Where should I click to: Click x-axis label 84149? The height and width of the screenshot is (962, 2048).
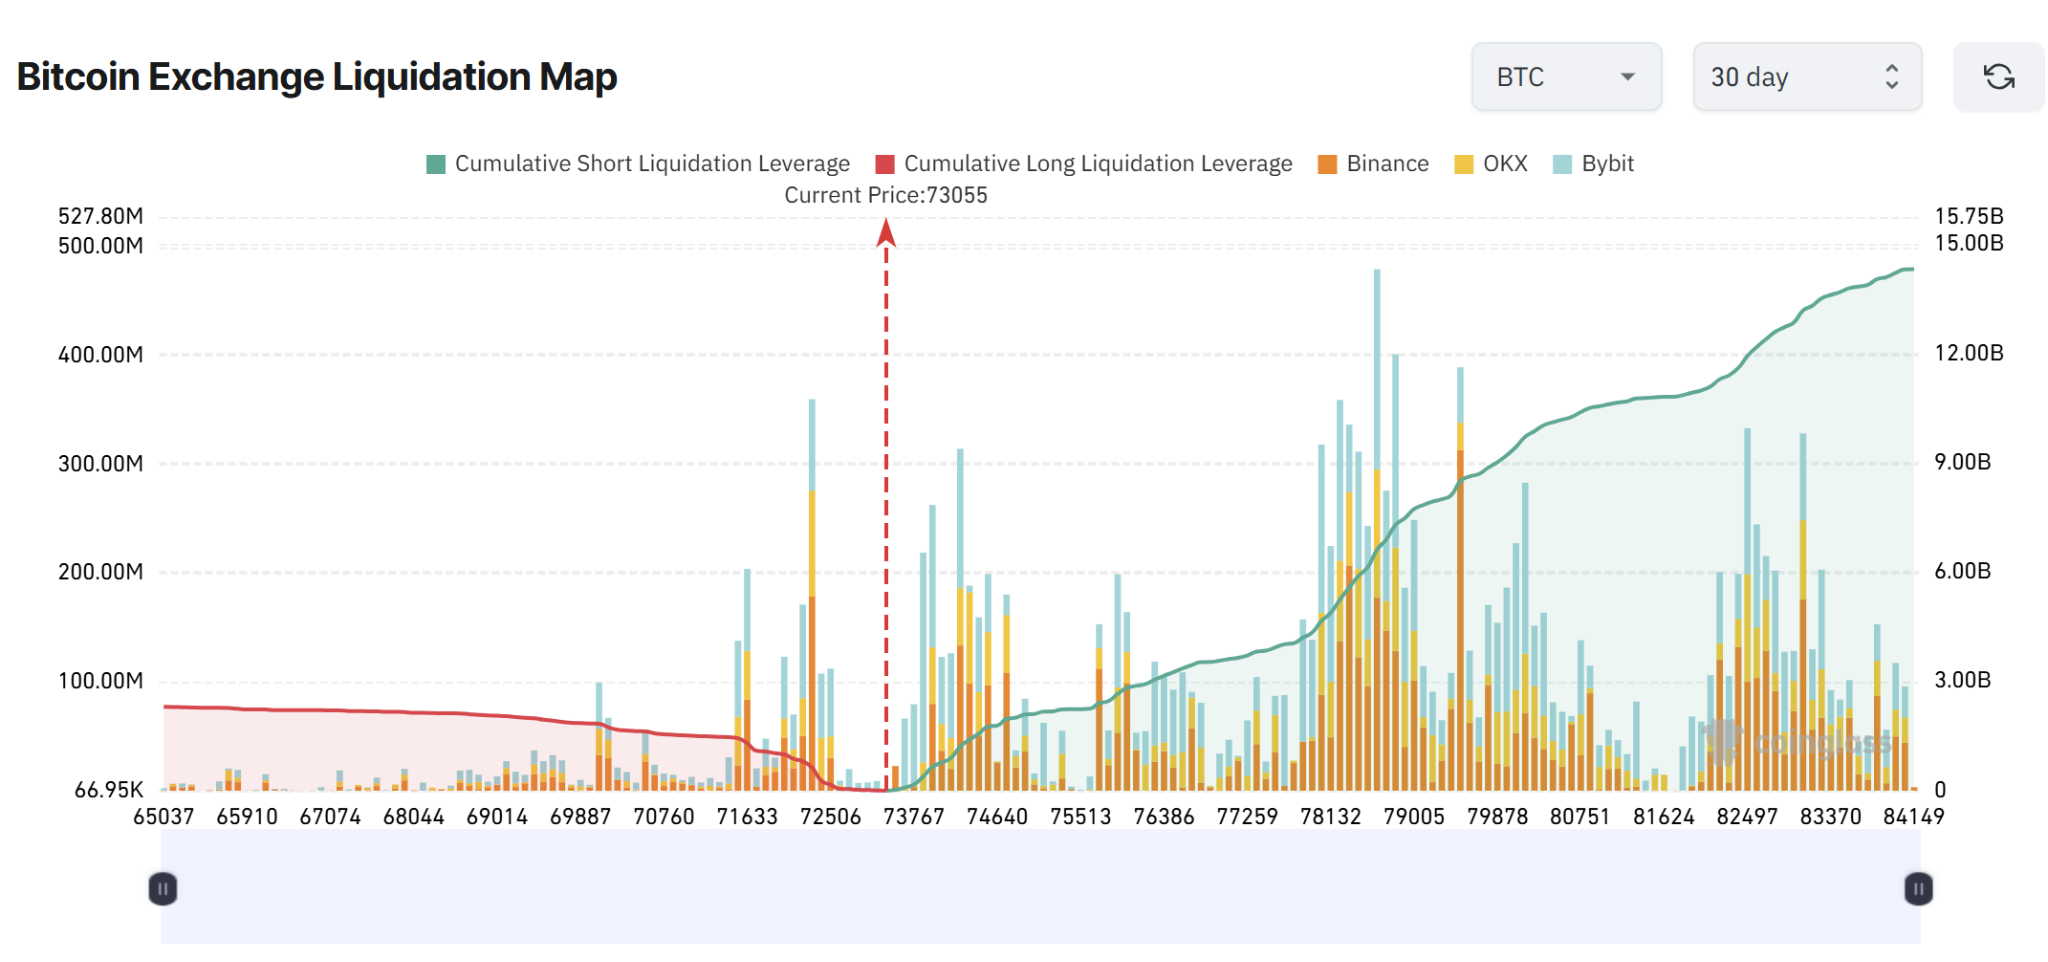[x=1914, y=816]
